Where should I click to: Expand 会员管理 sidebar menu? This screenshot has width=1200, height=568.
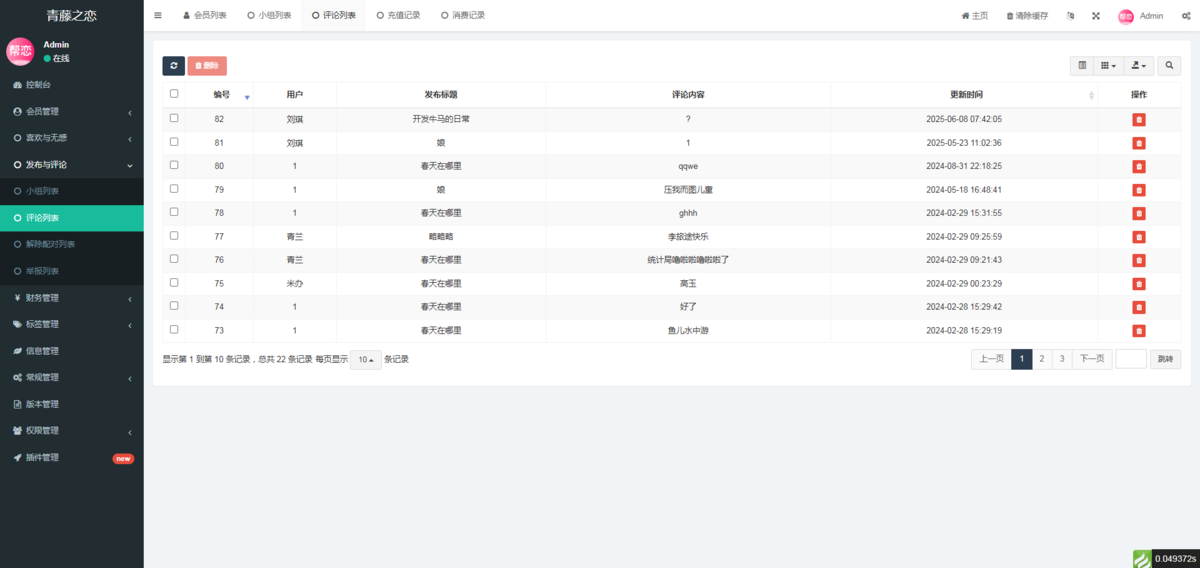click(x=72, y=111)
